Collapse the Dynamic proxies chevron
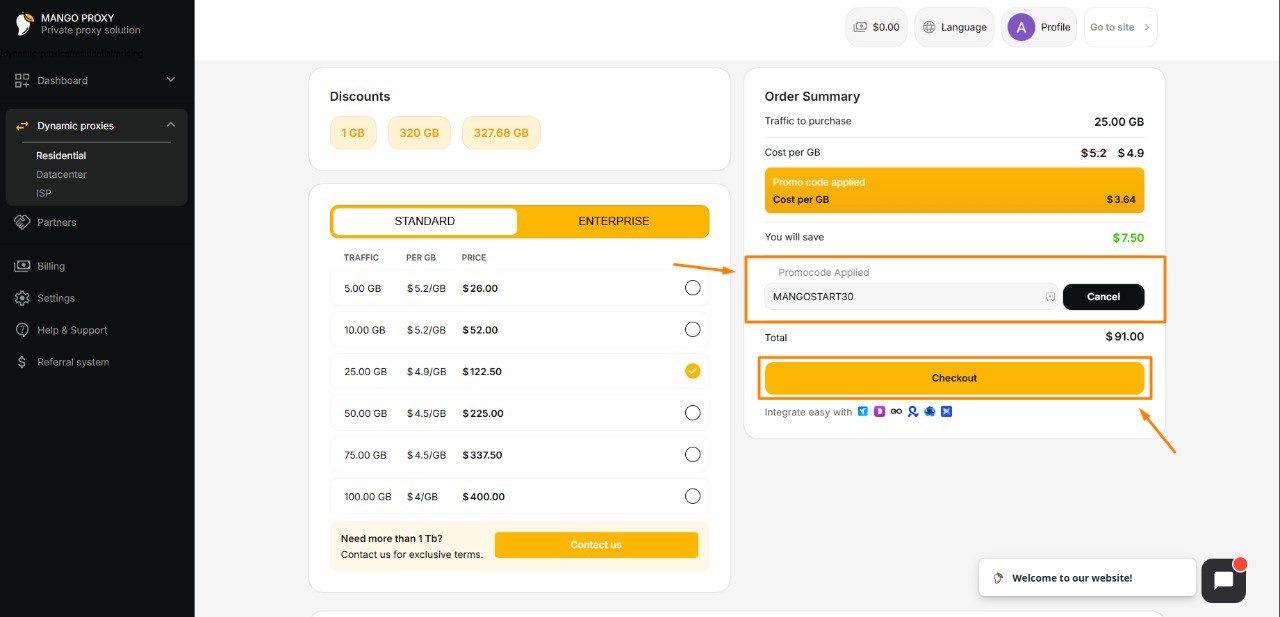Image resolution: width=1280 pixels, height=617 pixels. pos(170,125)
